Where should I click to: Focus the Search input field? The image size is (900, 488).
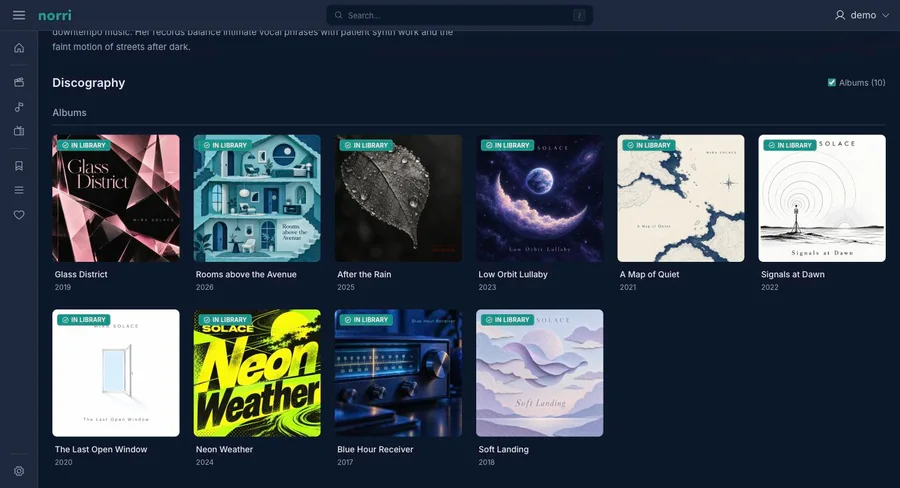click(459, 15)
